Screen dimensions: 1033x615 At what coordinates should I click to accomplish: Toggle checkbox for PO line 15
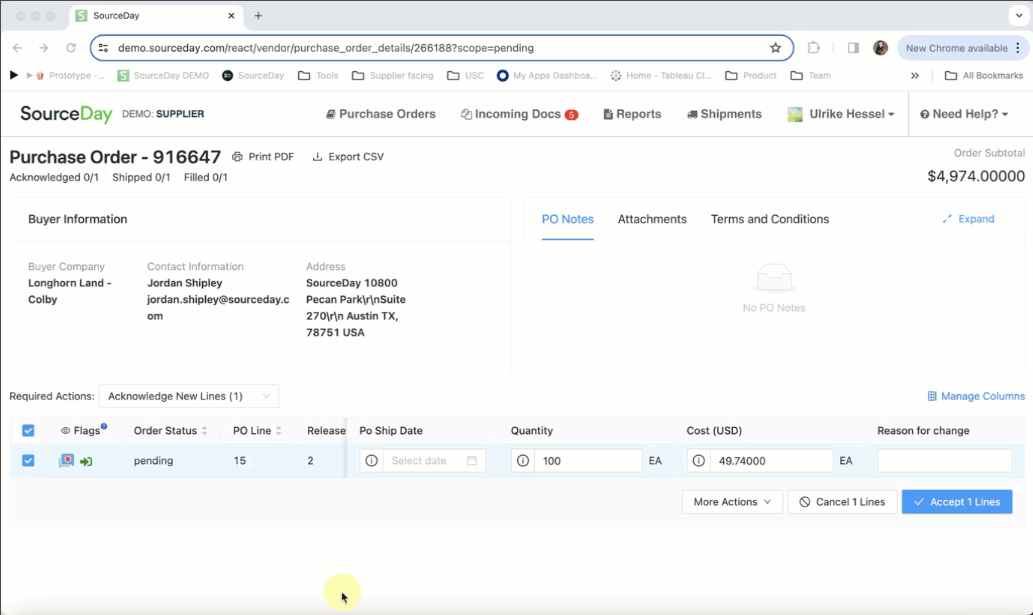coord(28,460)
